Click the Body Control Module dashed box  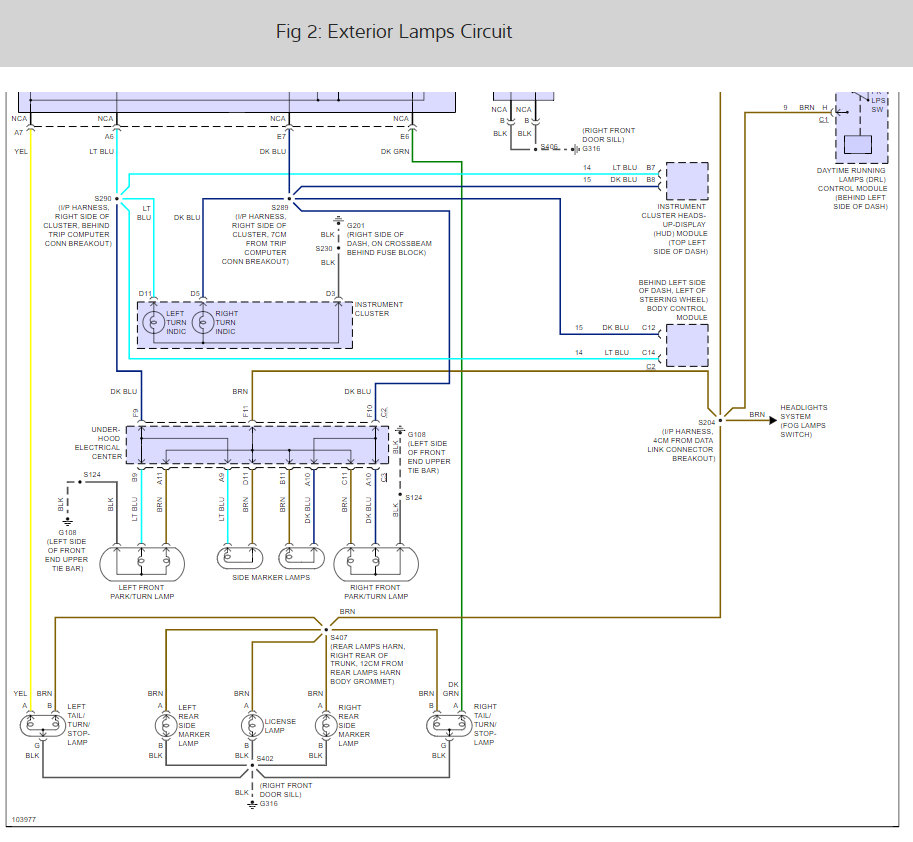click(687, 345)
